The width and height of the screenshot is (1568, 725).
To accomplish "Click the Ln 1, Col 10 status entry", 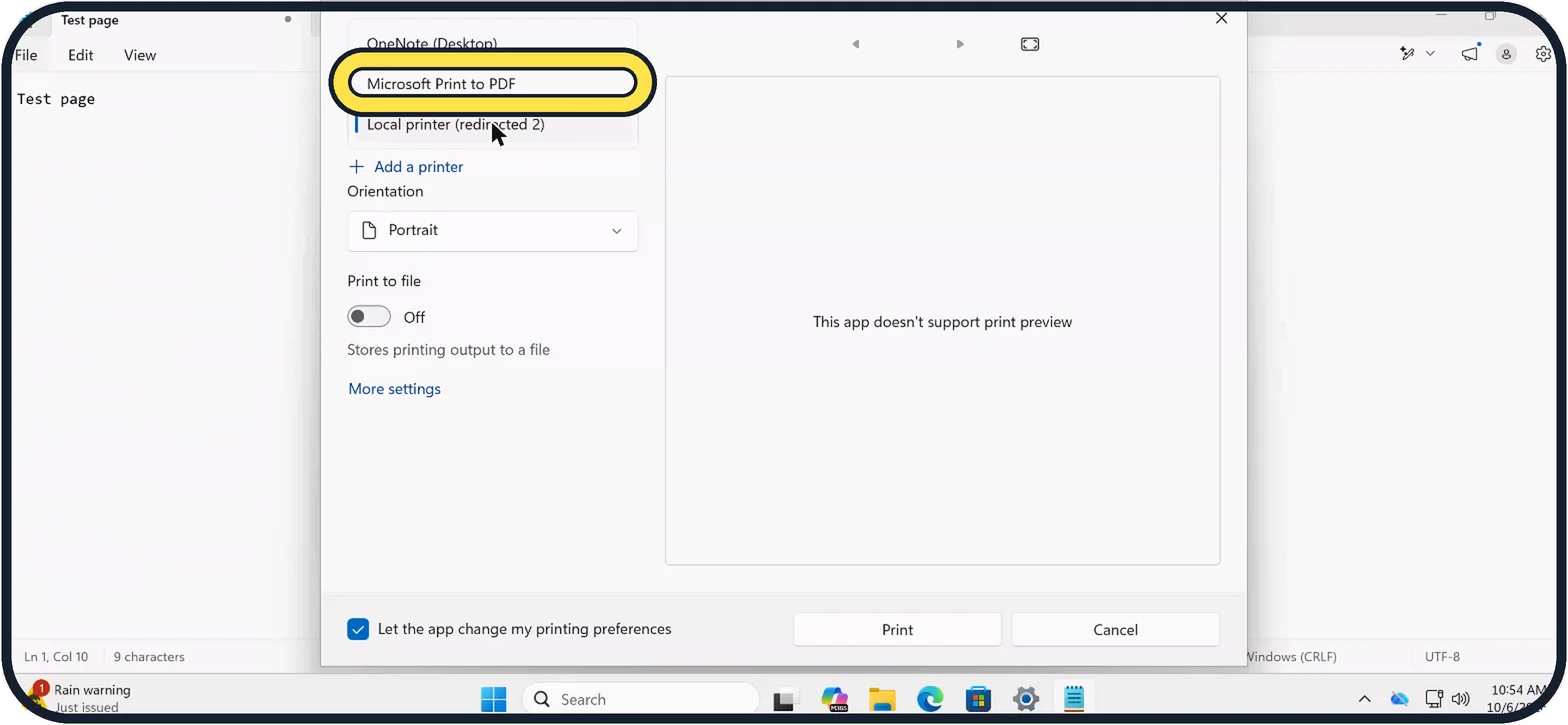I will click(x=56, y=657).
